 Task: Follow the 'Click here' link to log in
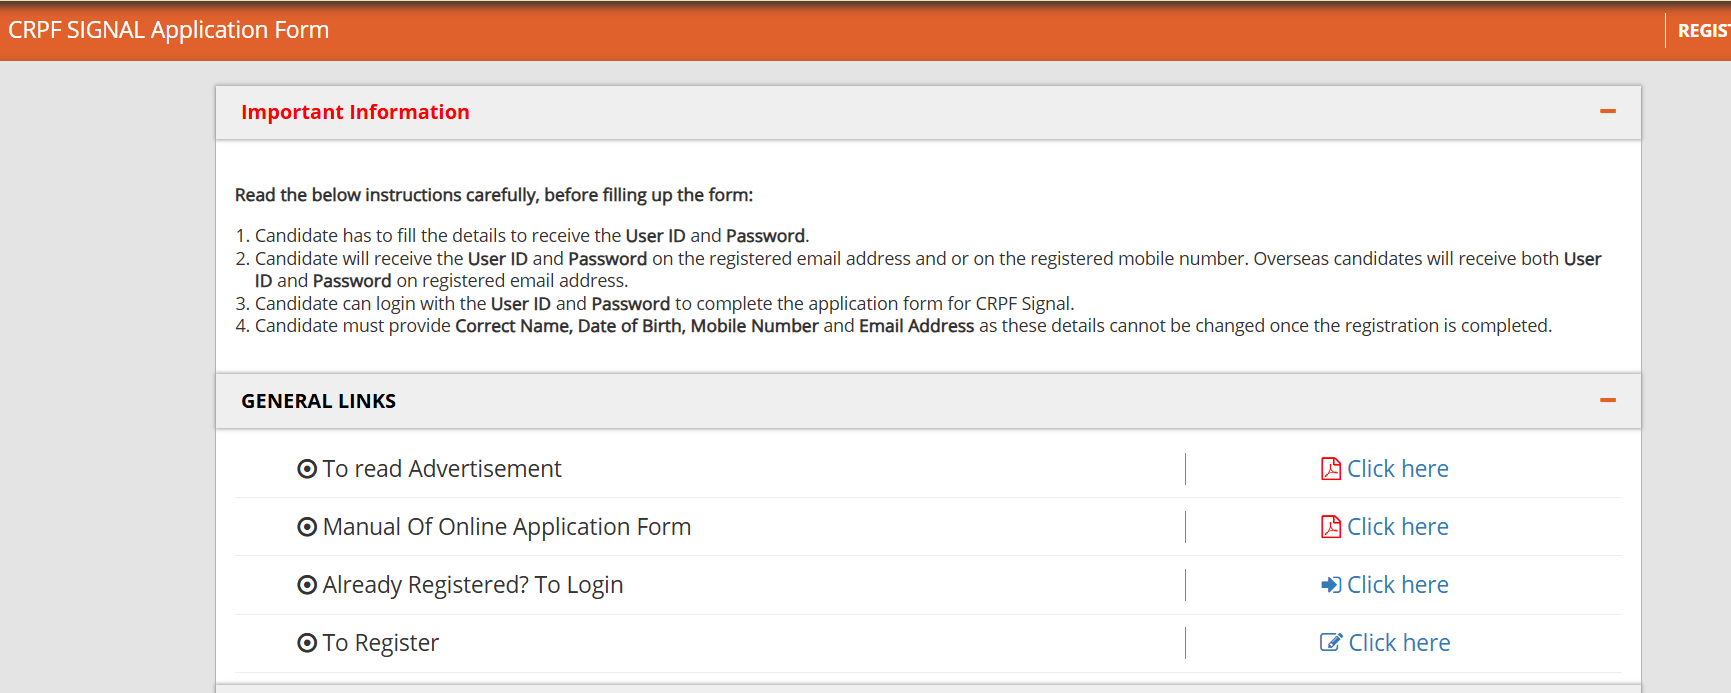[1397, 585]
